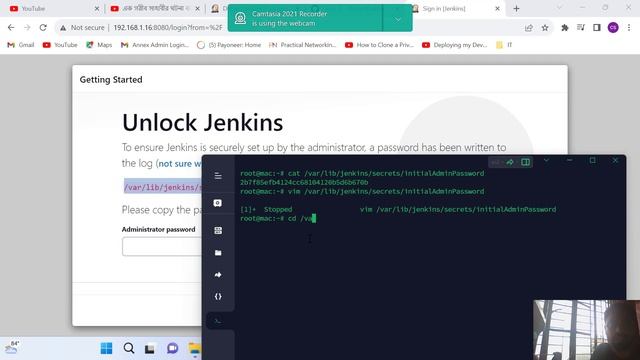Image resolution: width=640 pixels, height=360 pixels.
Task: Reload the Jenkins login page
Action: click(43, 28)
